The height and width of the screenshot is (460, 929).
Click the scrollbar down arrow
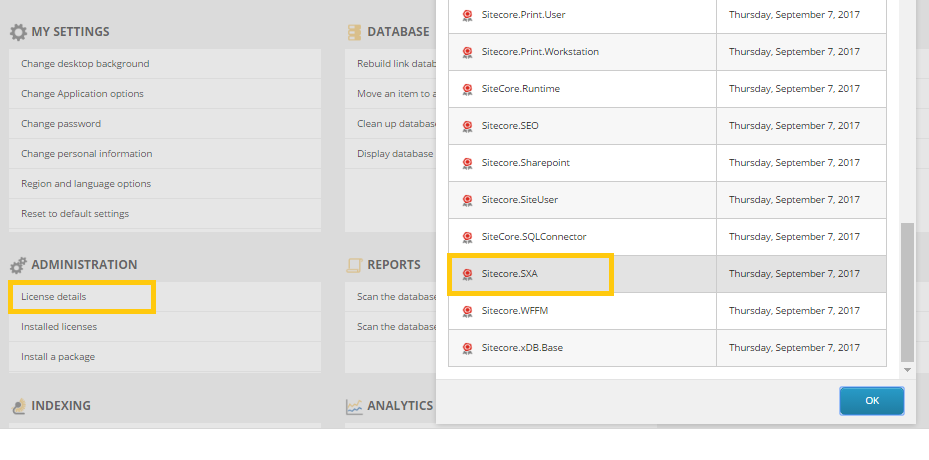pyautogui.click(x=907, y=370)
